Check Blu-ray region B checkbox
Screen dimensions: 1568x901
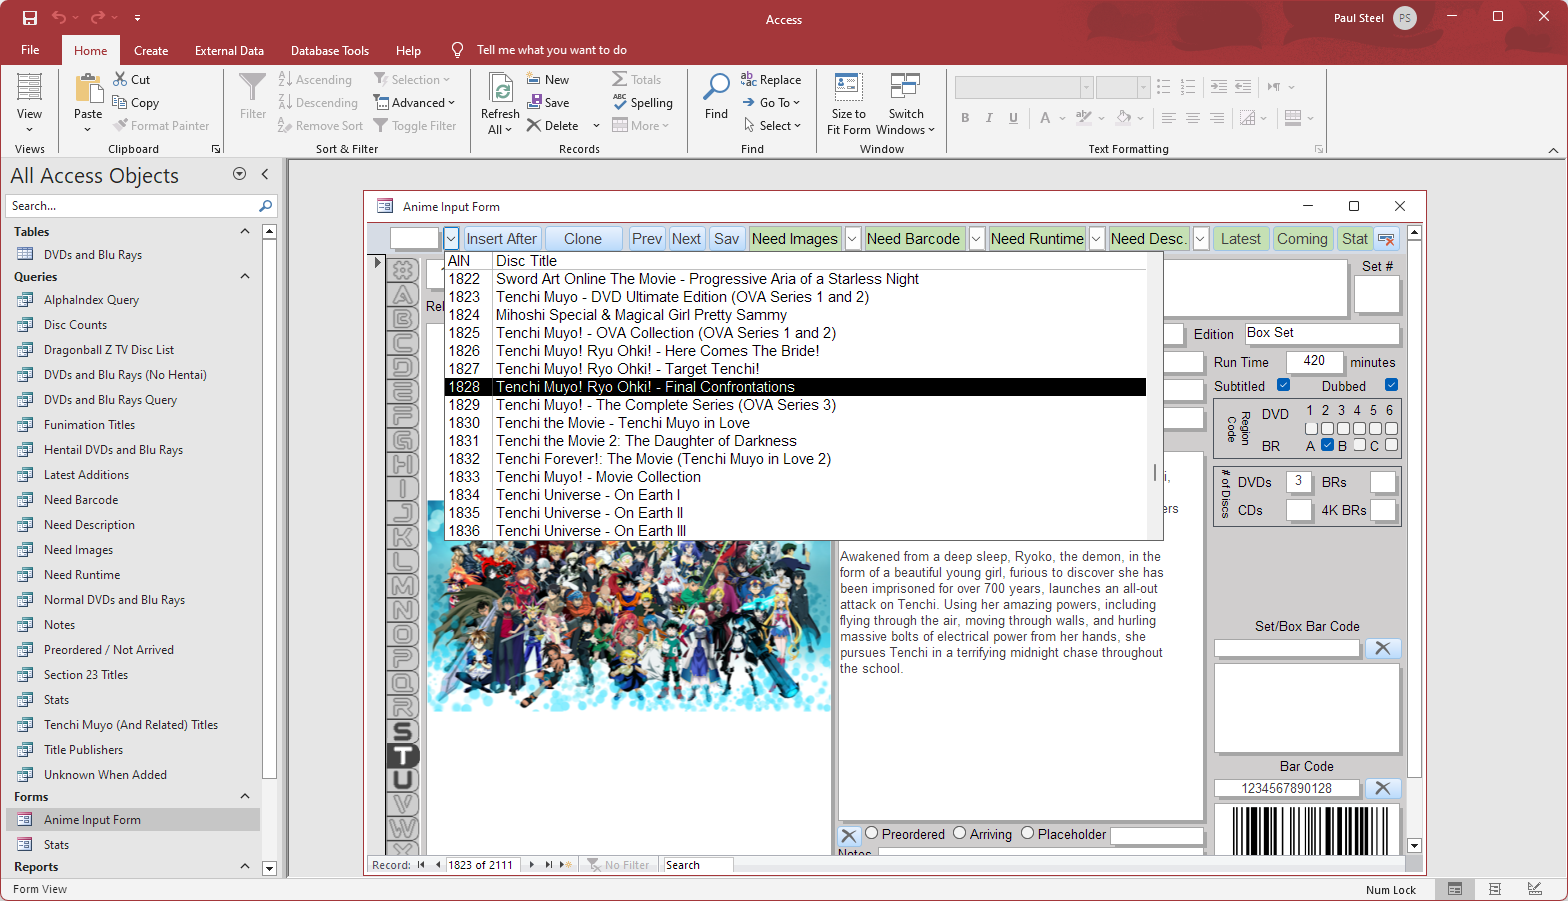pos(1359,445)
